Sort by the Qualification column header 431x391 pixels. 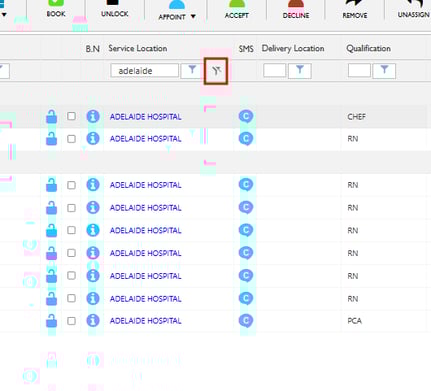pyautogui.click(x=368, y=48)
